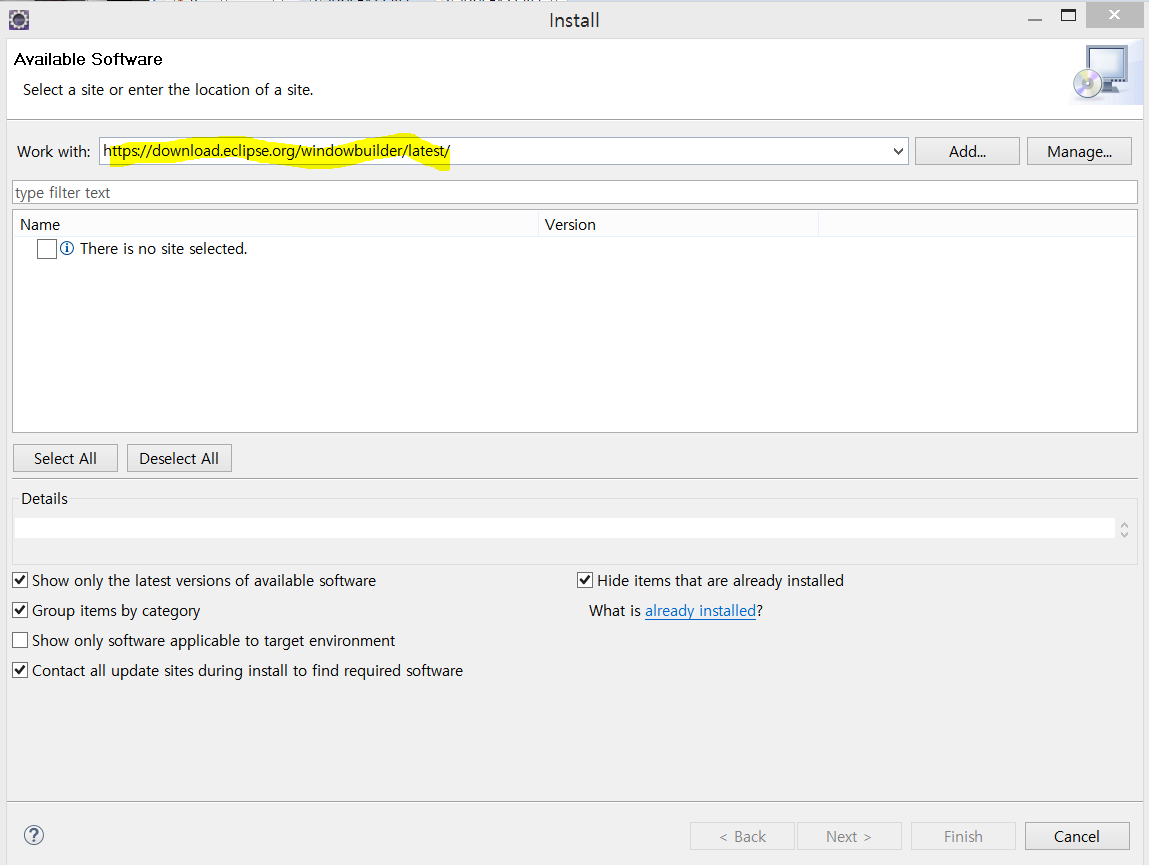Screen dimensions: 1149x865
Task: Open the help question mark icon
Action: pyautogui.click(x=34, y=835)
